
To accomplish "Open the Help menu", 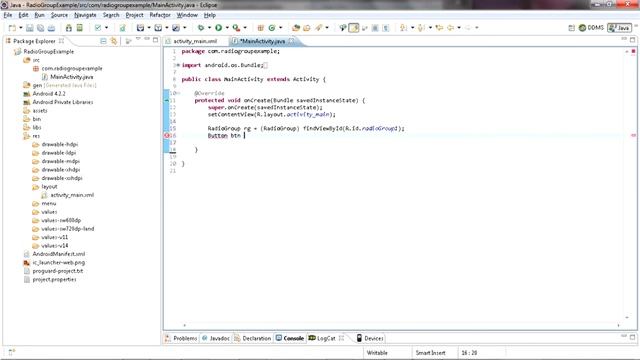I will pyautogui.click(x=210, y=15).
